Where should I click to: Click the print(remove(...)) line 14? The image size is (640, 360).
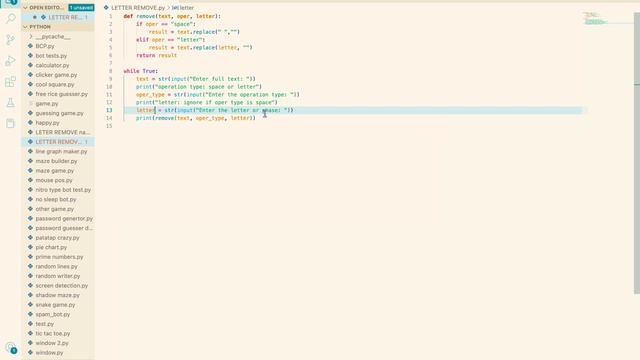coord(196,118)
